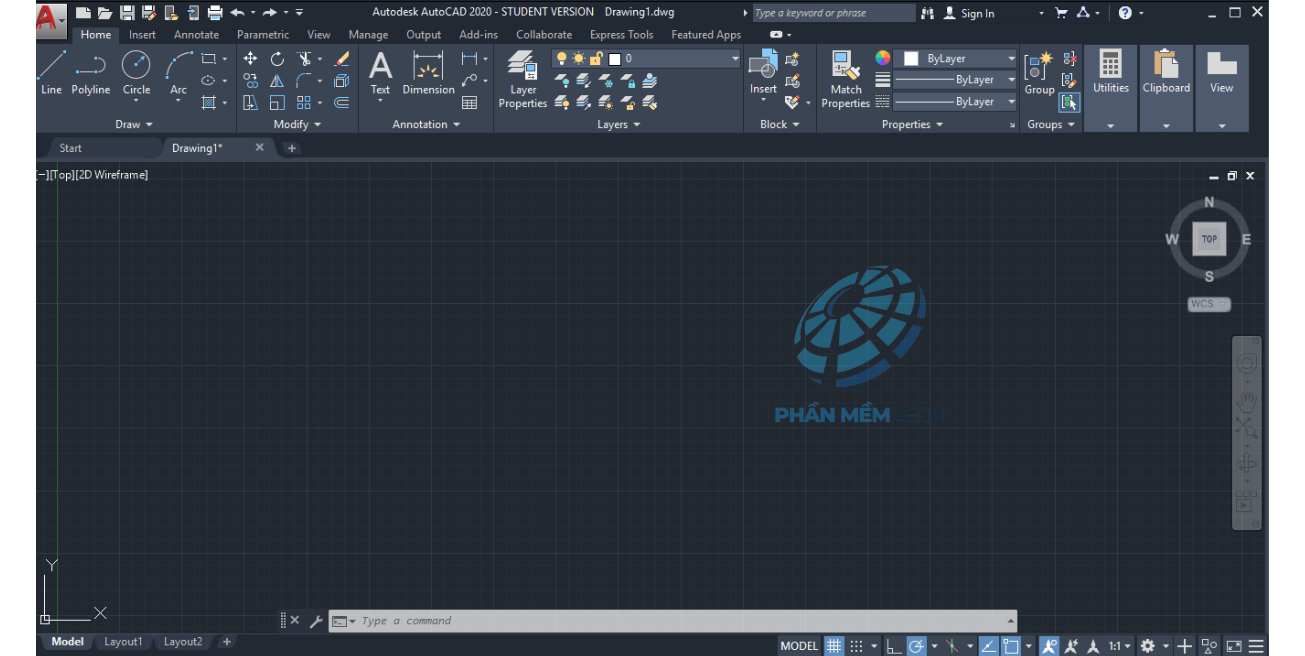
Task: Click the Dimension tool
Action: 428,73
